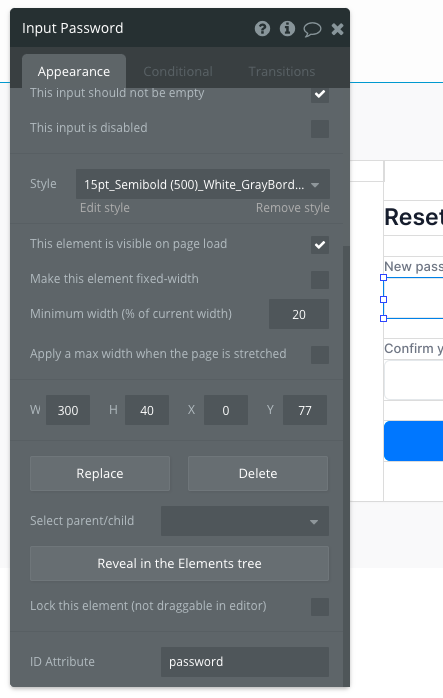
Task: Open the help question mark icon
Action: coord(262,29)
